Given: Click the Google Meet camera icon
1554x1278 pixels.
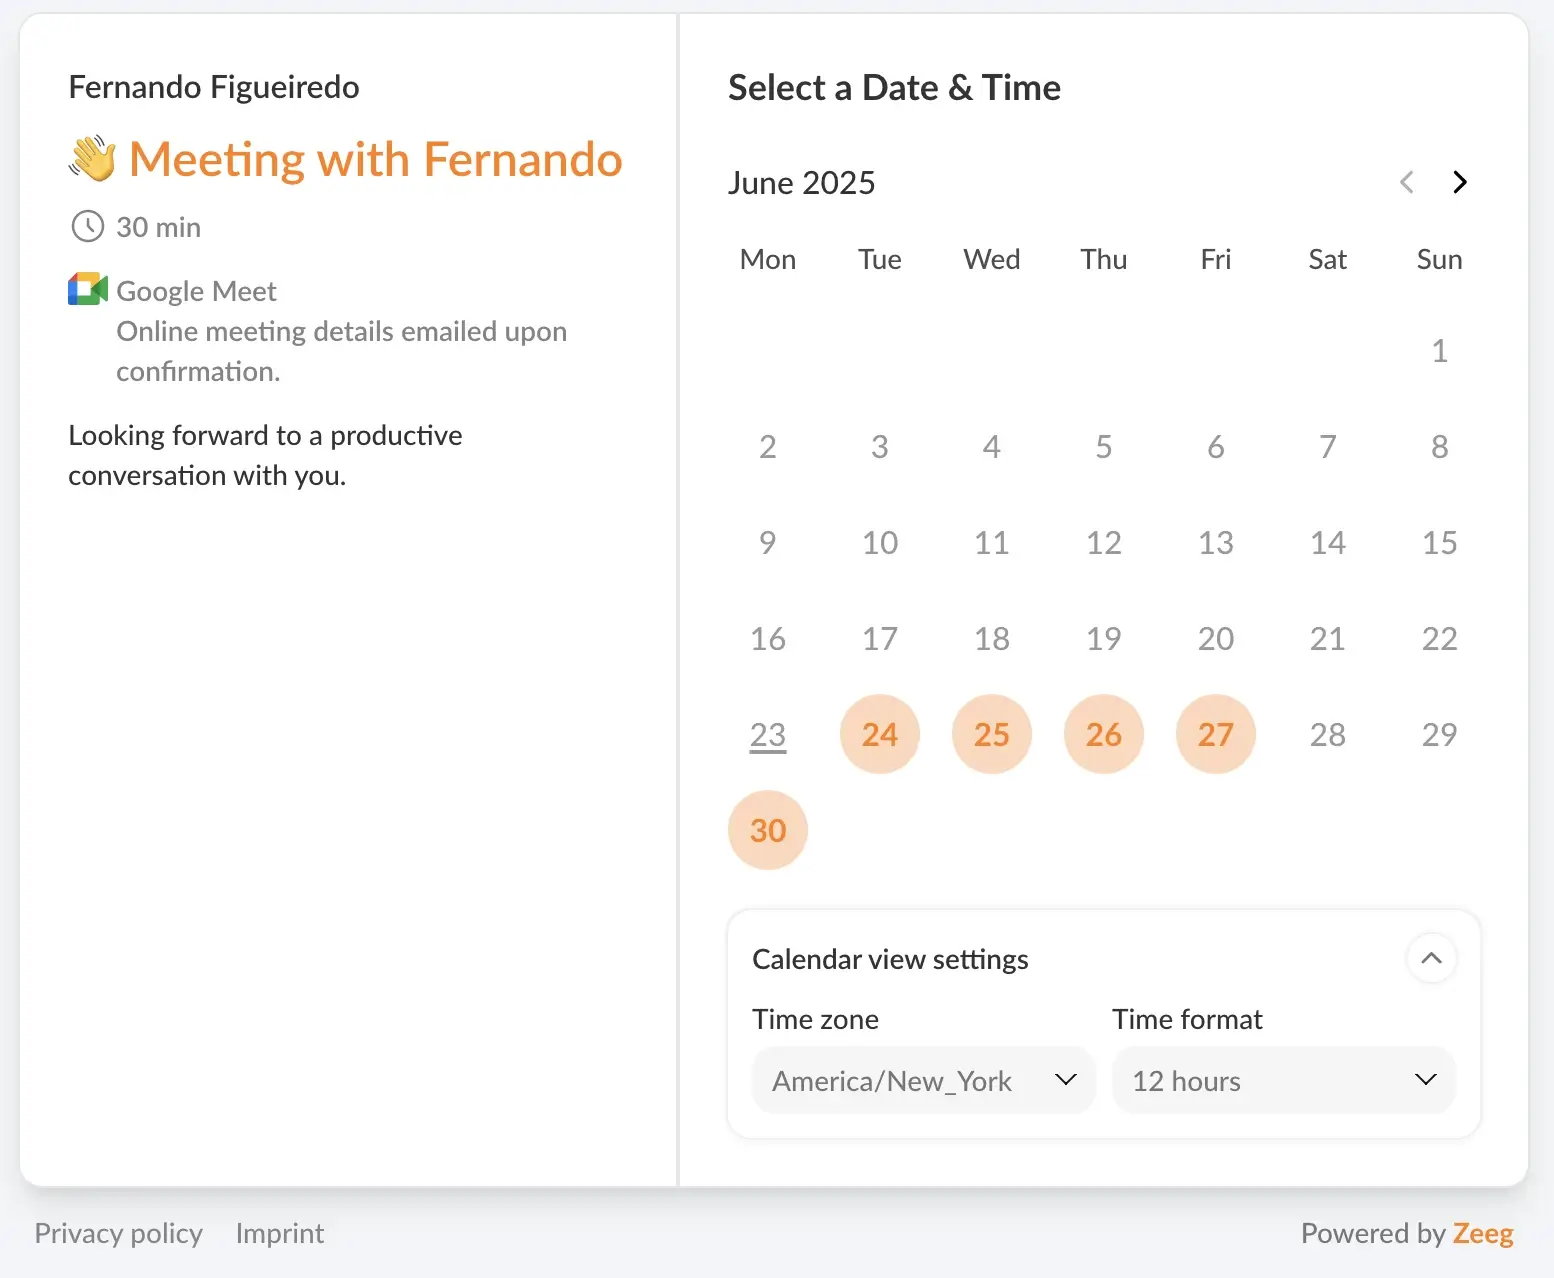Looking at the screenshot, I should (88, 289).
